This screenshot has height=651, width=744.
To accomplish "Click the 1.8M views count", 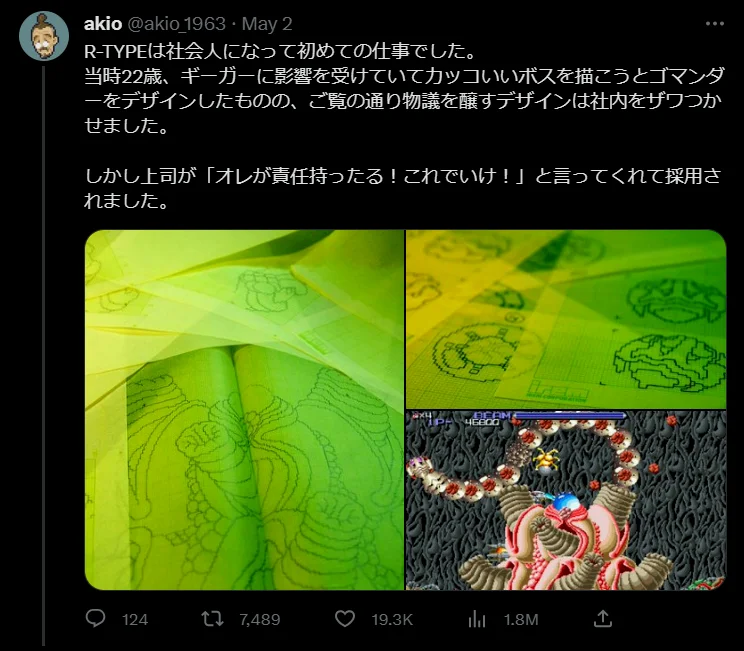I will pos(521,620).
